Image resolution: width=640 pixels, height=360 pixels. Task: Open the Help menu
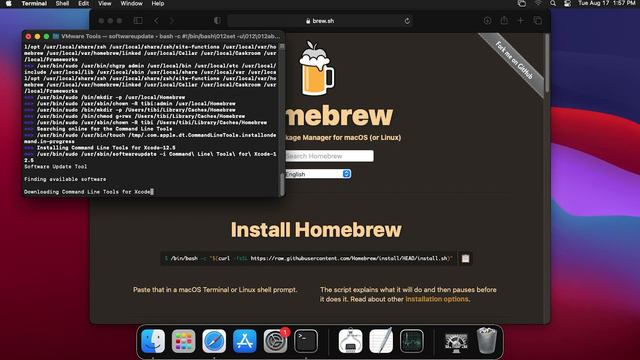pos(158,4)
